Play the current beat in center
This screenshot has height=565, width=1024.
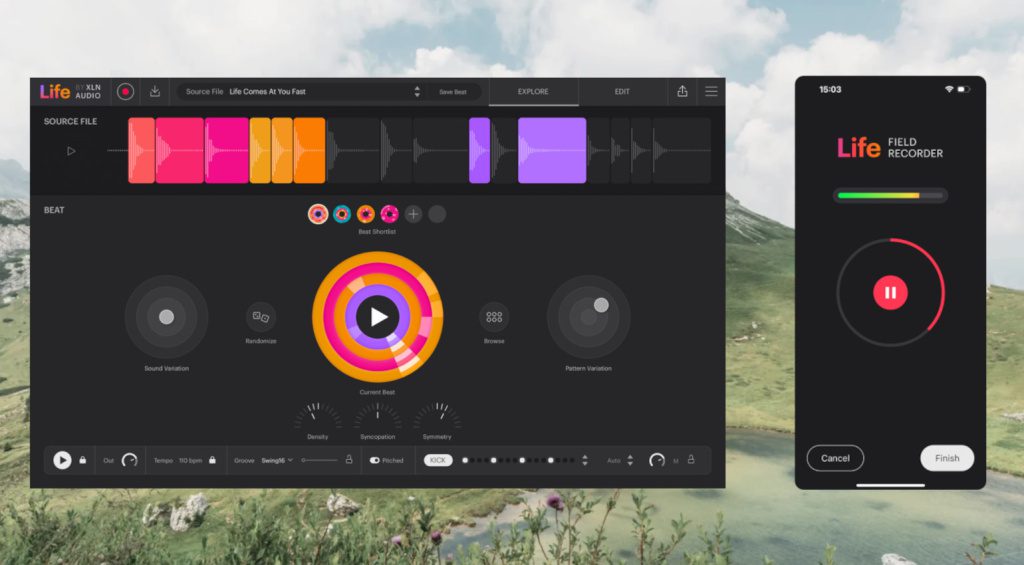[378, 317]
